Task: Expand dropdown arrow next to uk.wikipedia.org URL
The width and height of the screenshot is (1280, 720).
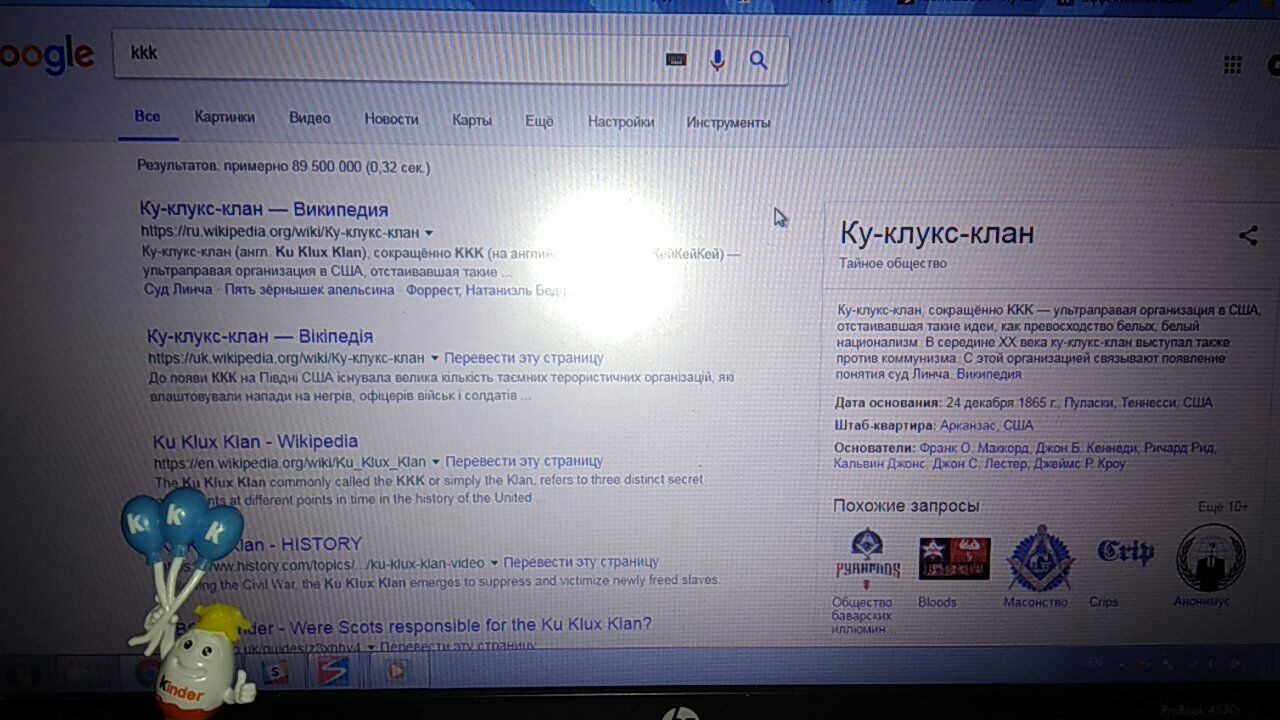Action: click(435, 358)
